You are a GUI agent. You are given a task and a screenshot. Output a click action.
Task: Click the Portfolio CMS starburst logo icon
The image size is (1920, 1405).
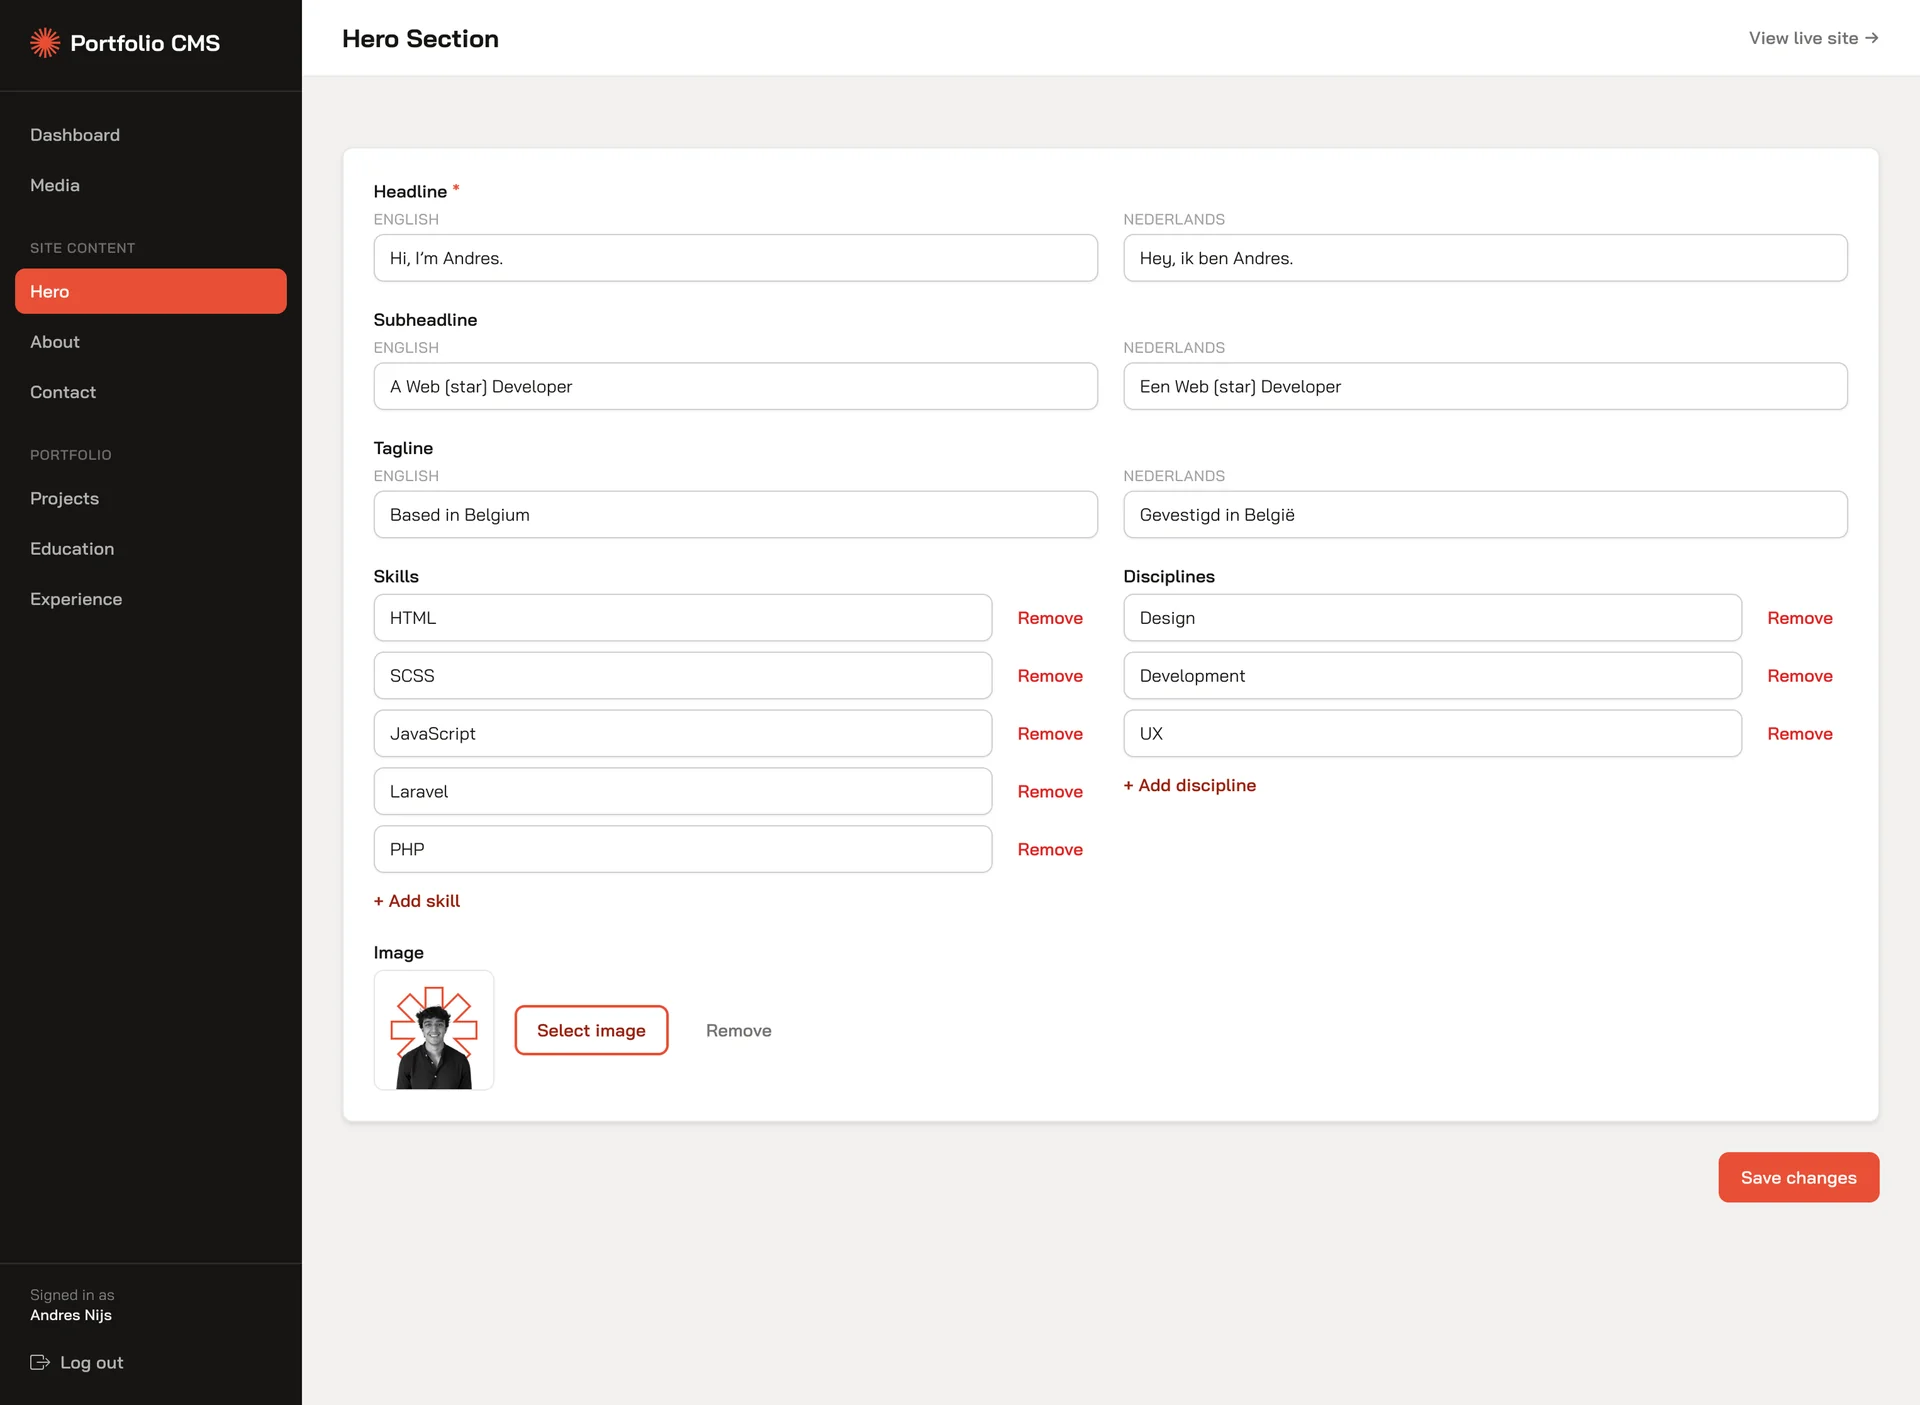[45, 43]
